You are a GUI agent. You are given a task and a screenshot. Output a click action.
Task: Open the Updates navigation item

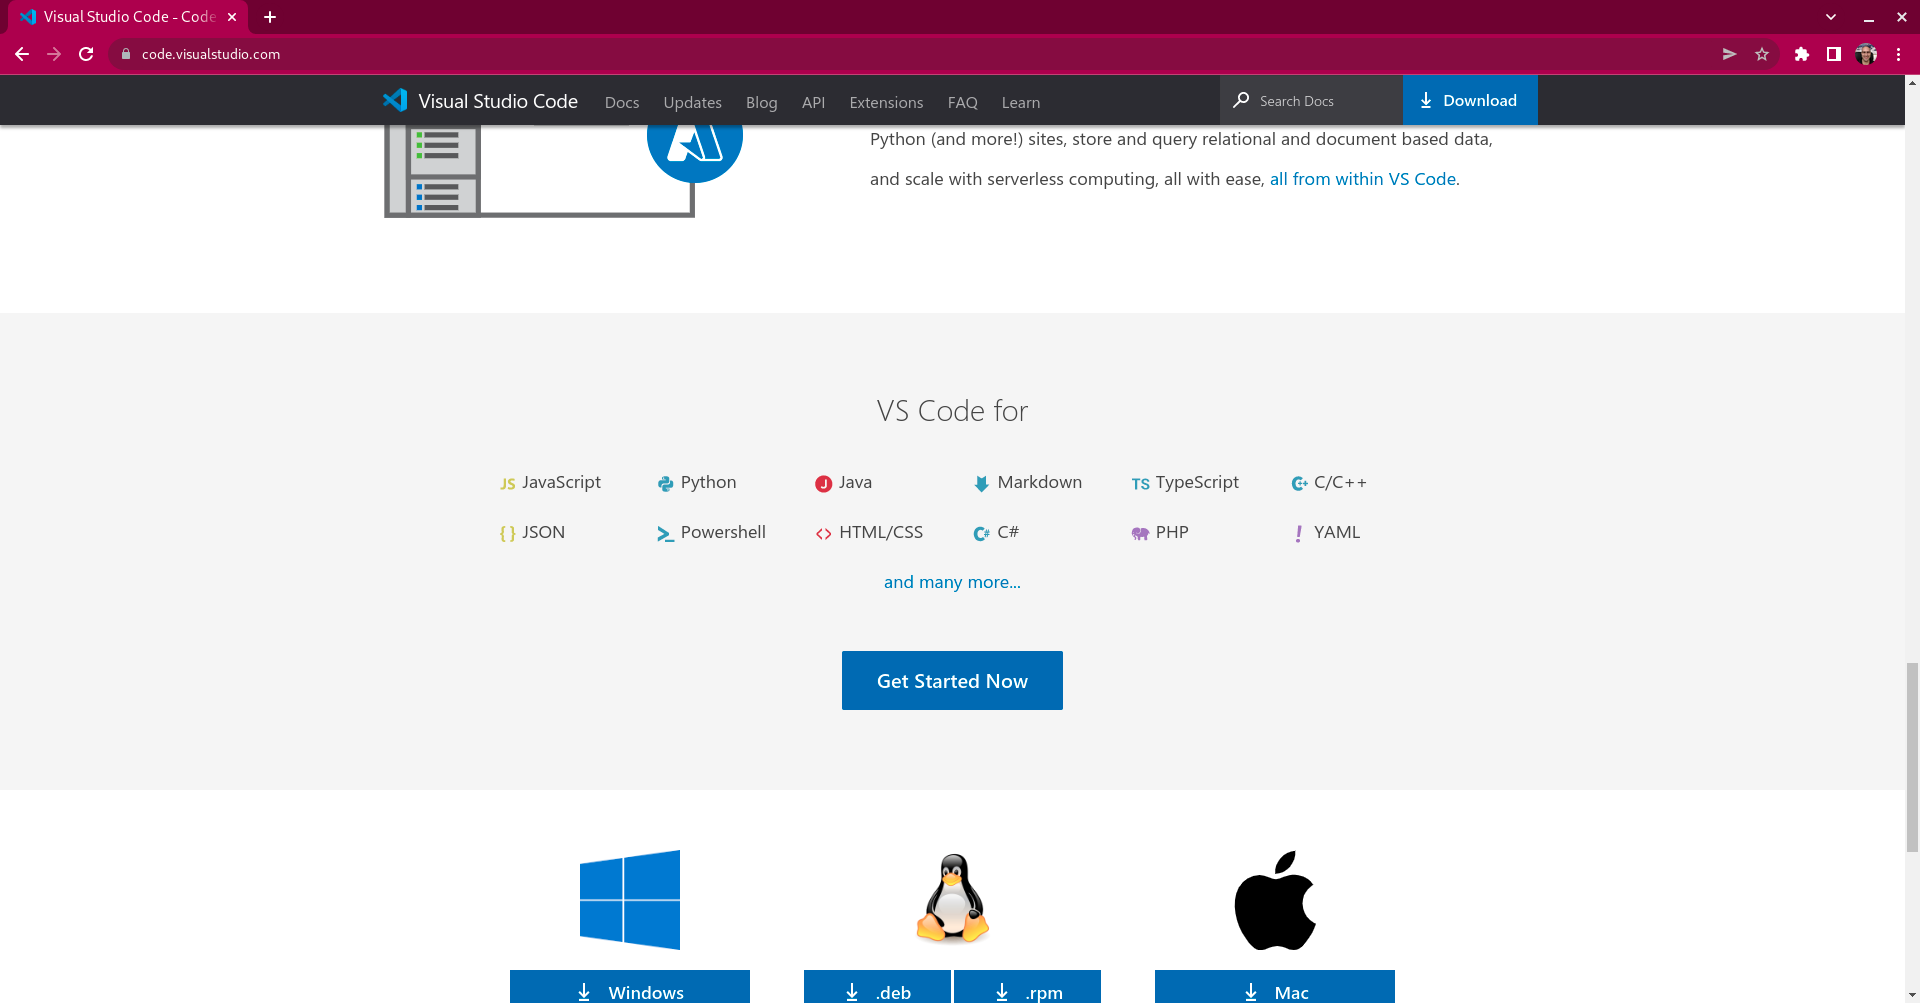point(692,102)
